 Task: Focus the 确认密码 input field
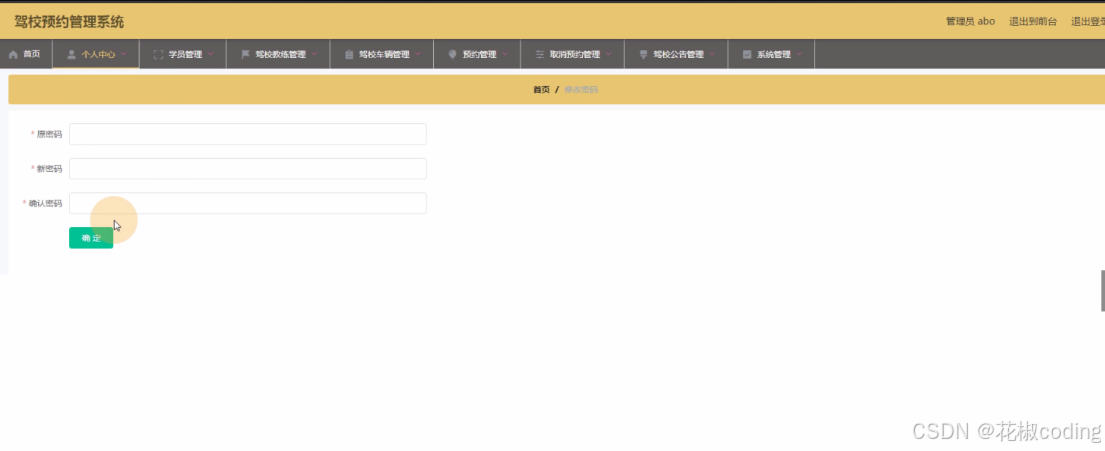247,203
